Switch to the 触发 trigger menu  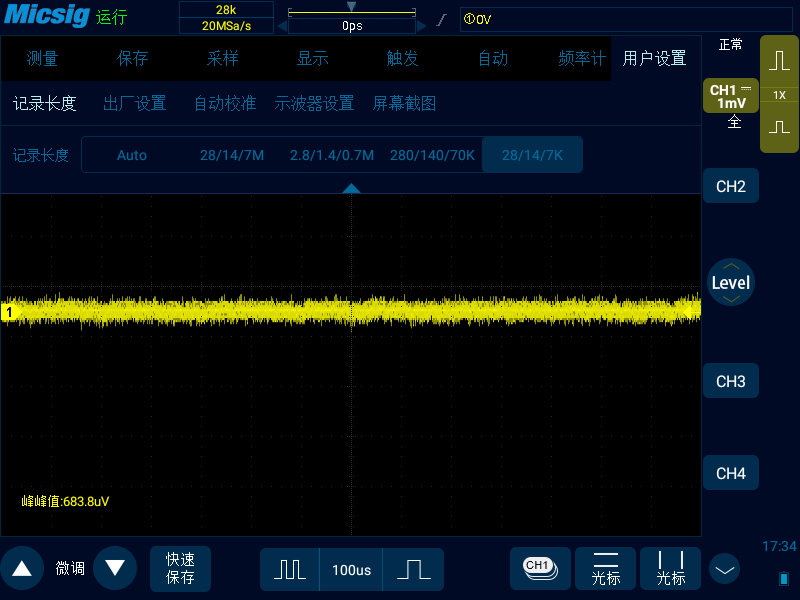(402, 58)
